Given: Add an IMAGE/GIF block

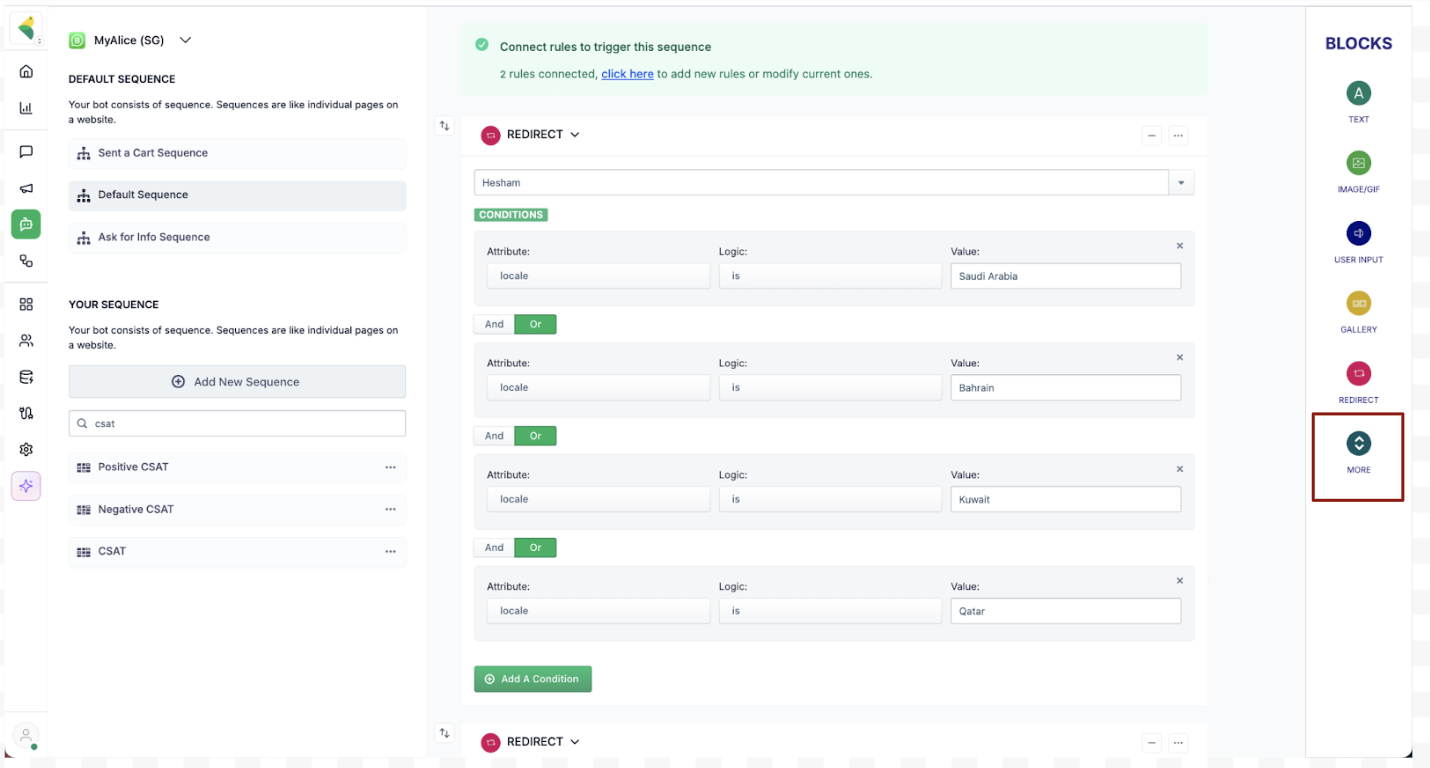Looking at the screenshot, I should [x=1358, y=163].
